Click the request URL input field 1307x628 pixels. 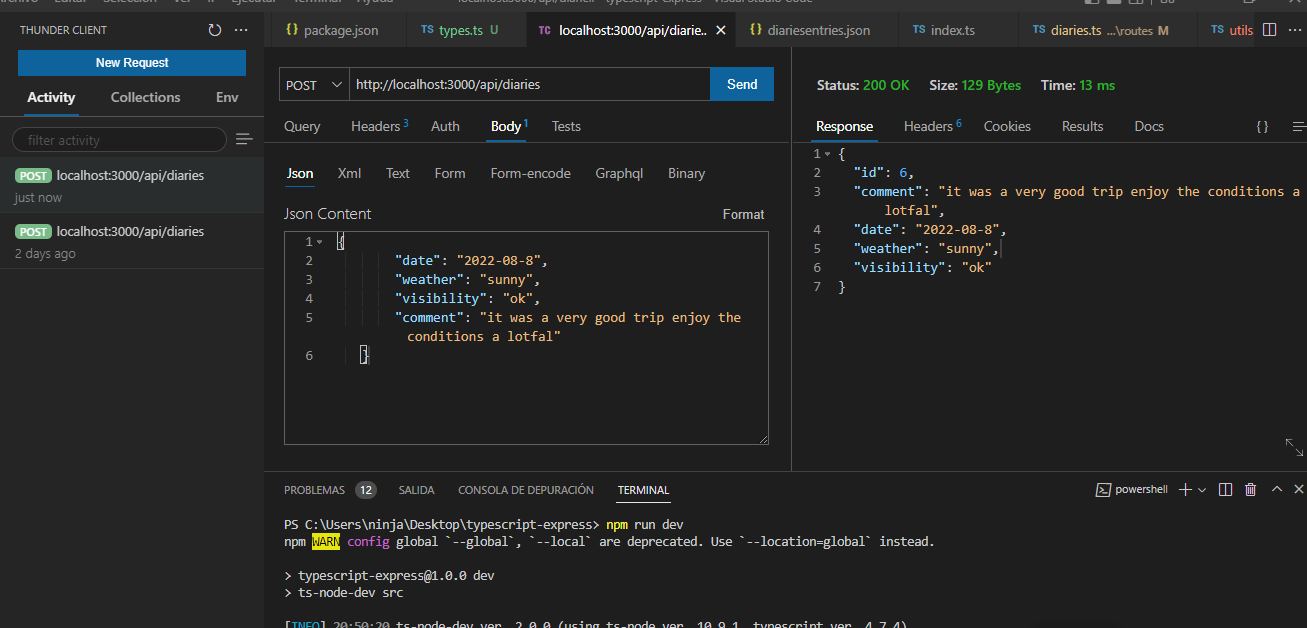(x=529, y=85)
